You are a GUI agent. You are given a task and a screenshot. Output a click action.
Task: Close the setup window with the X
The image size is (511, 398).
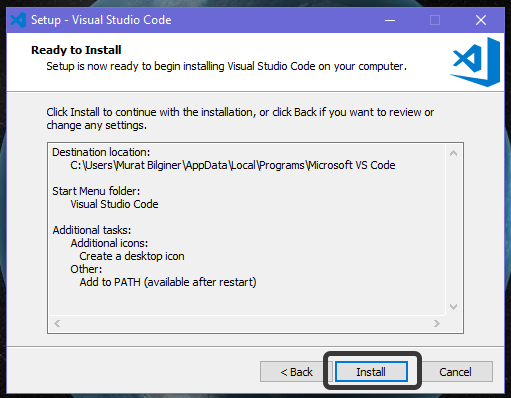[x=481, y=20]
